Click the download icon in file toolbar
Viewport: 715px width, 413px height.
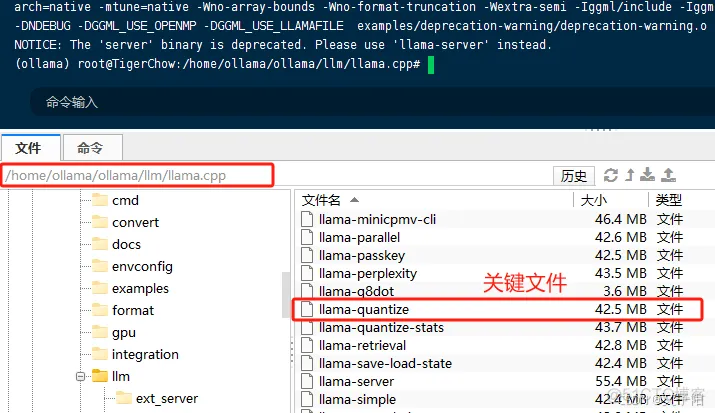[x=648, y=175]
